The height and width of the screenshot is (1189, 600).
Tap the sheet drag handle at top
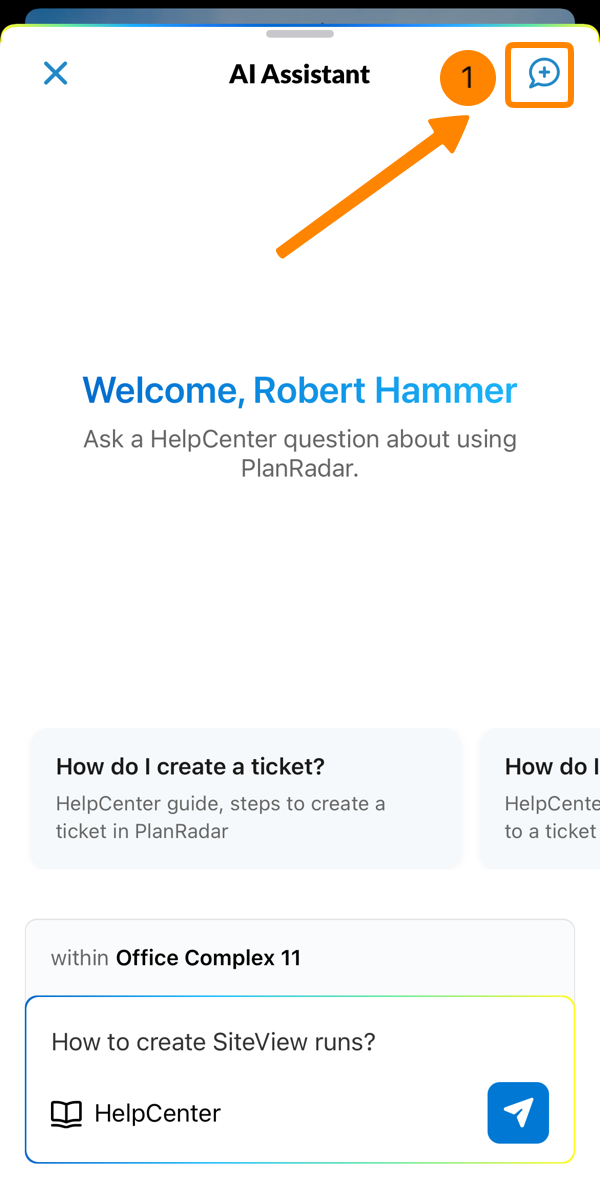click(x=300, y=33)
